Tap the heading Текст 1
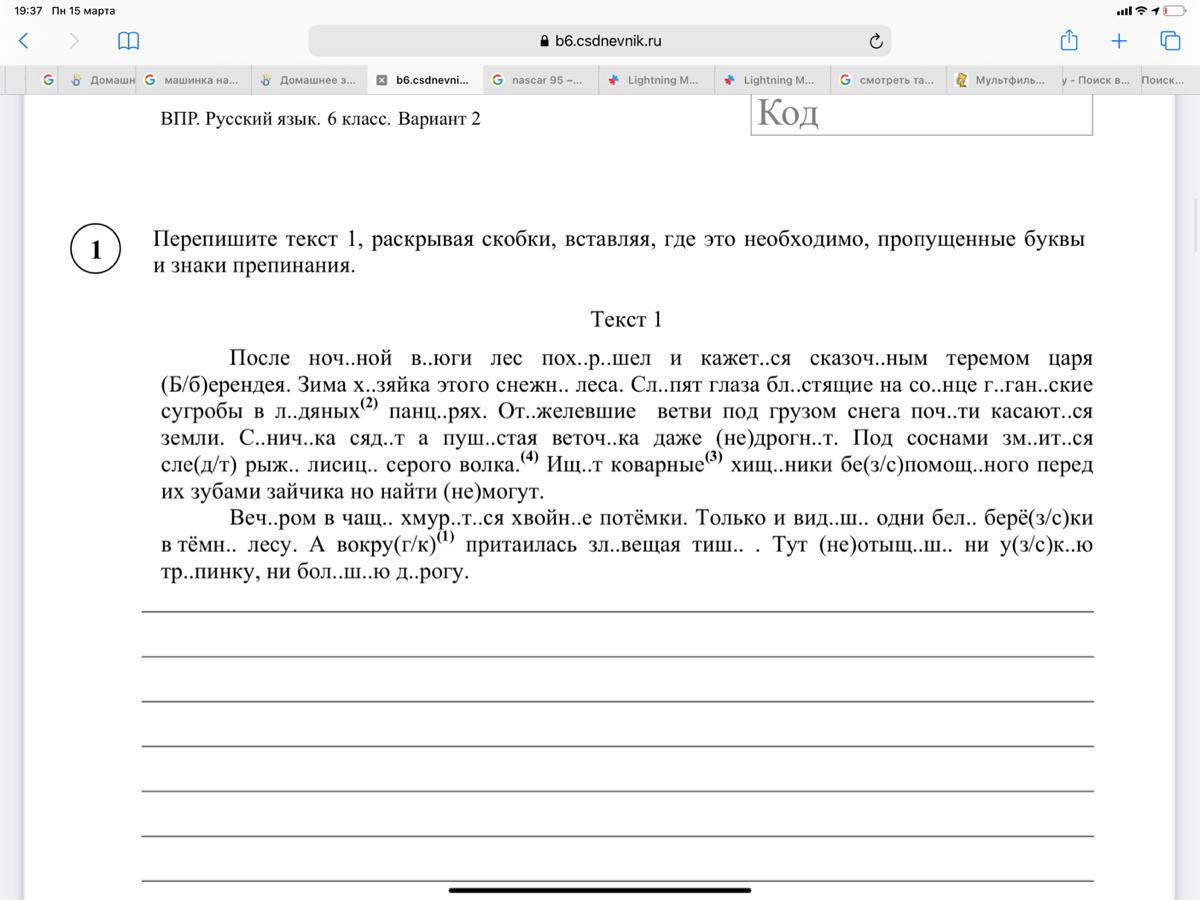 [626, 319]
